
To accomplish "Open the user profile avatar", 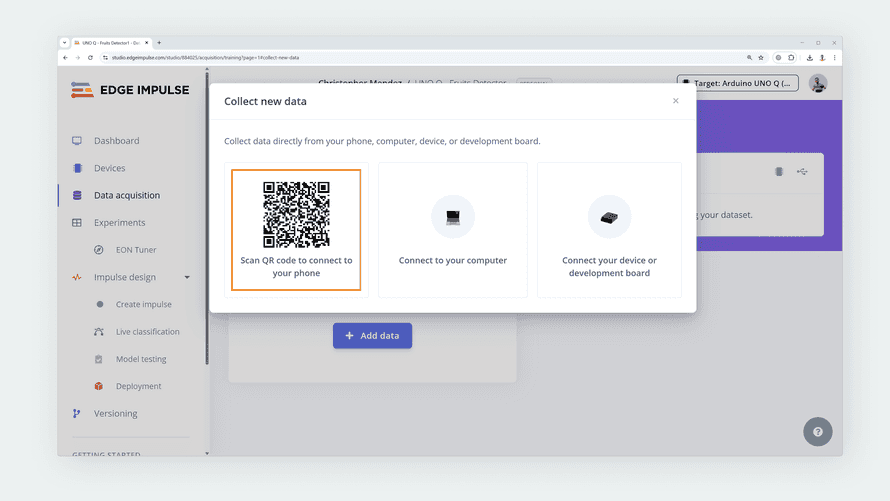I will [x=818, y=83].
